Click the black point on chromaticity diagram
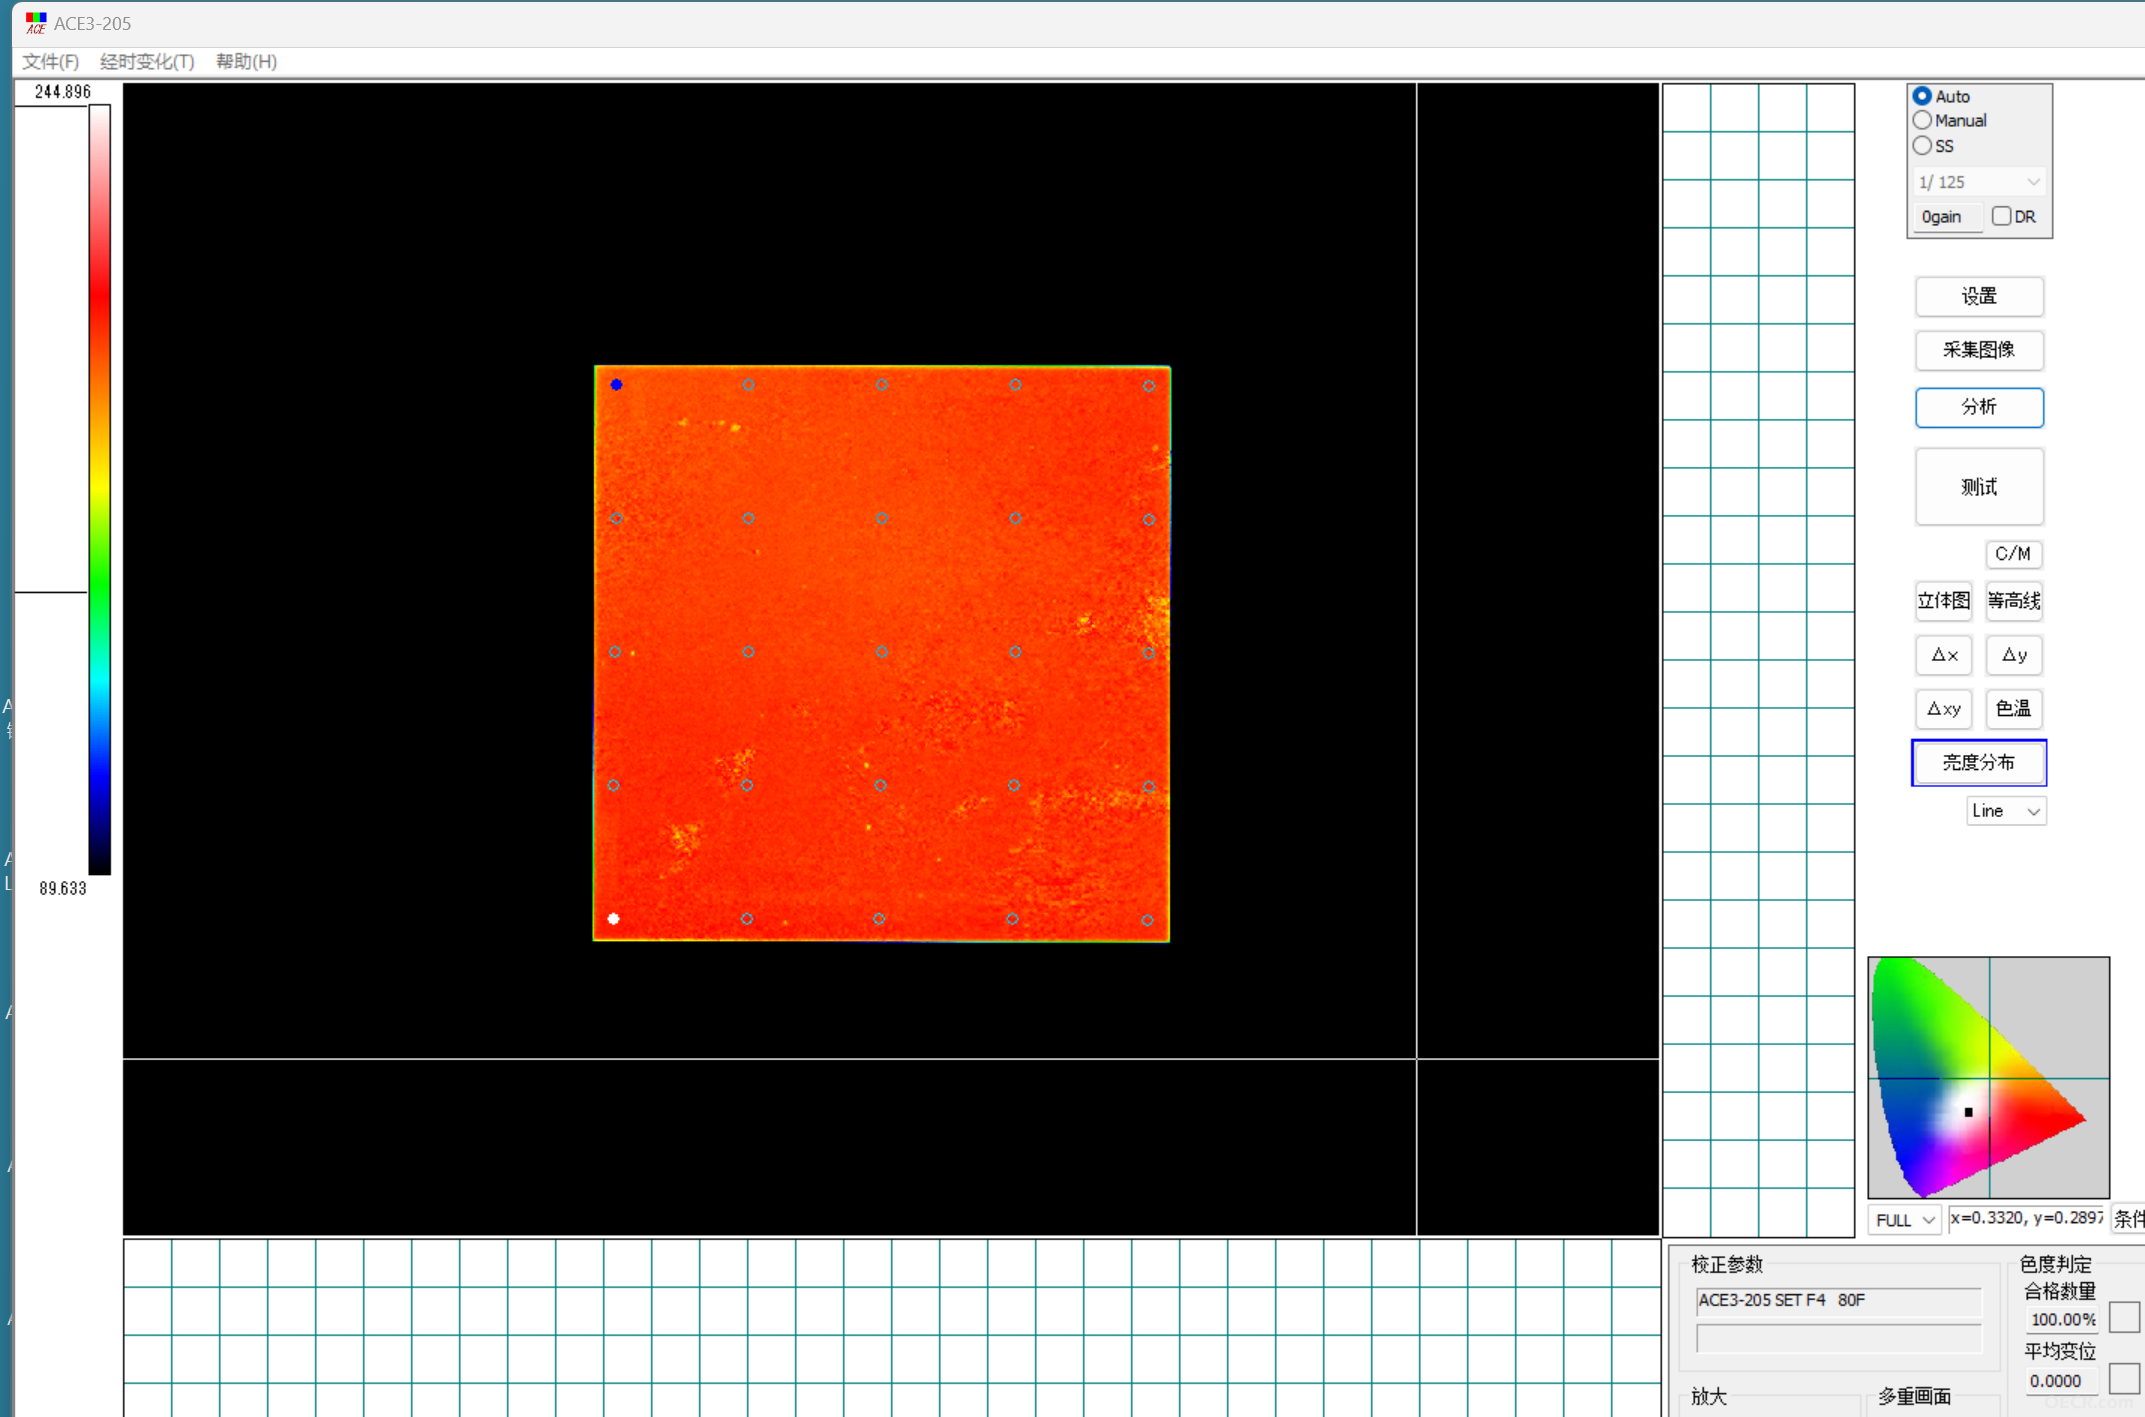 point(1968,1112)
